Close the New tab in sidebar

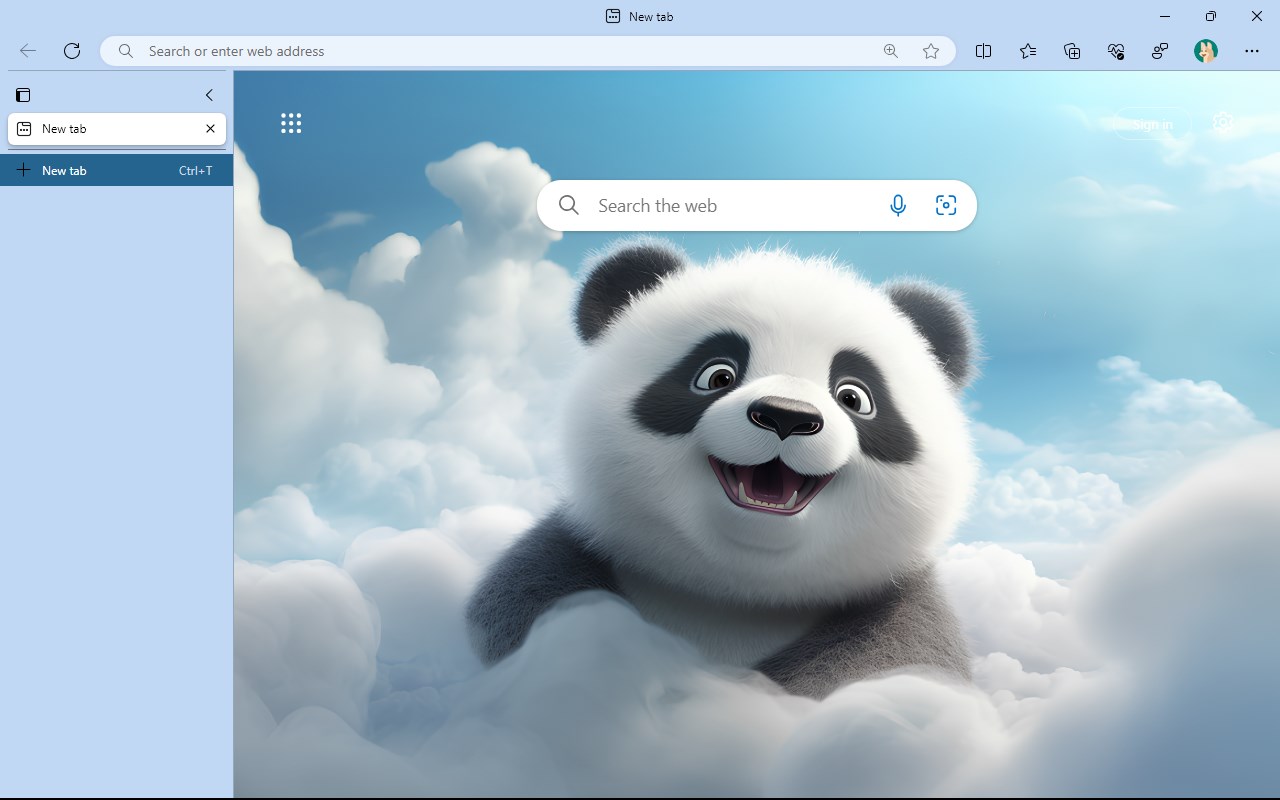(x=210, y=129)
